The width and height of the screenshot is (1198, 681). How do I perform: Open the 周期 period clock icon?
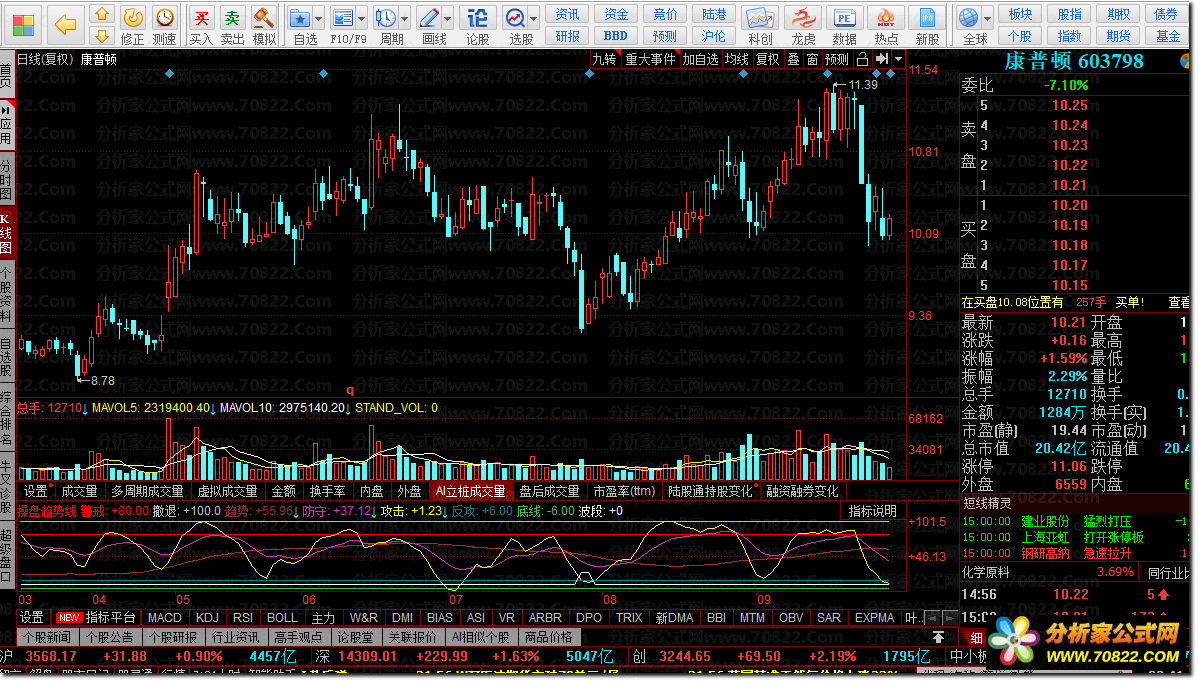(386, 18)
